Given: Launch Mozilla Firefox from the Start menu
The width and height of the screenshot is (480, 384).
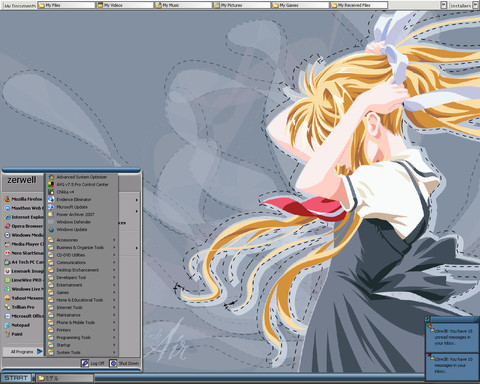Looking at the screenshot, I should [23, 199].
